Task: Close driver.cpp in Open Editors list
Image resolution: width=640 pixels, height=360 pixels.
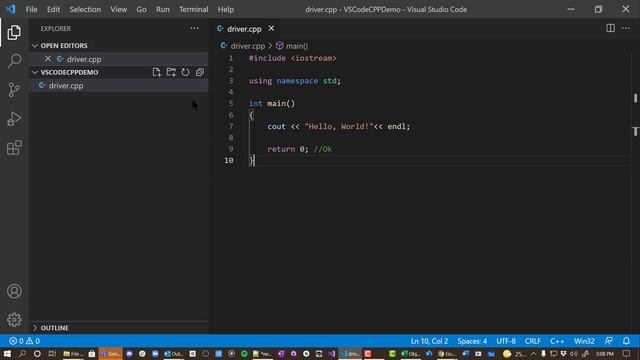Action: (x=48, y=59)
